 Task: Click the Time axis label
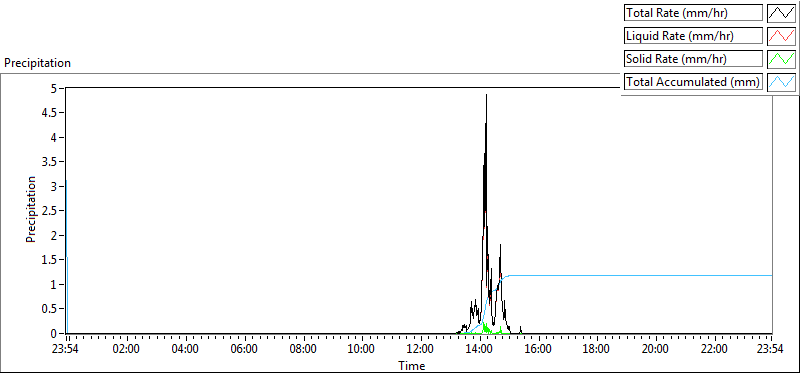pos(411,366)
